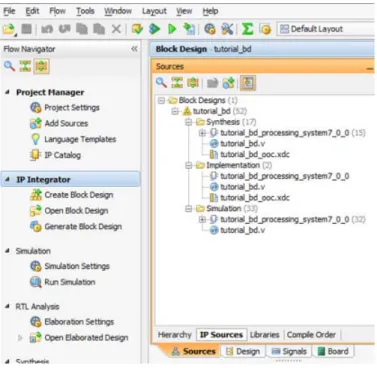Click Create Block Design
The width and height of the screenshot is (377, 368).
[x=72, y=195]
